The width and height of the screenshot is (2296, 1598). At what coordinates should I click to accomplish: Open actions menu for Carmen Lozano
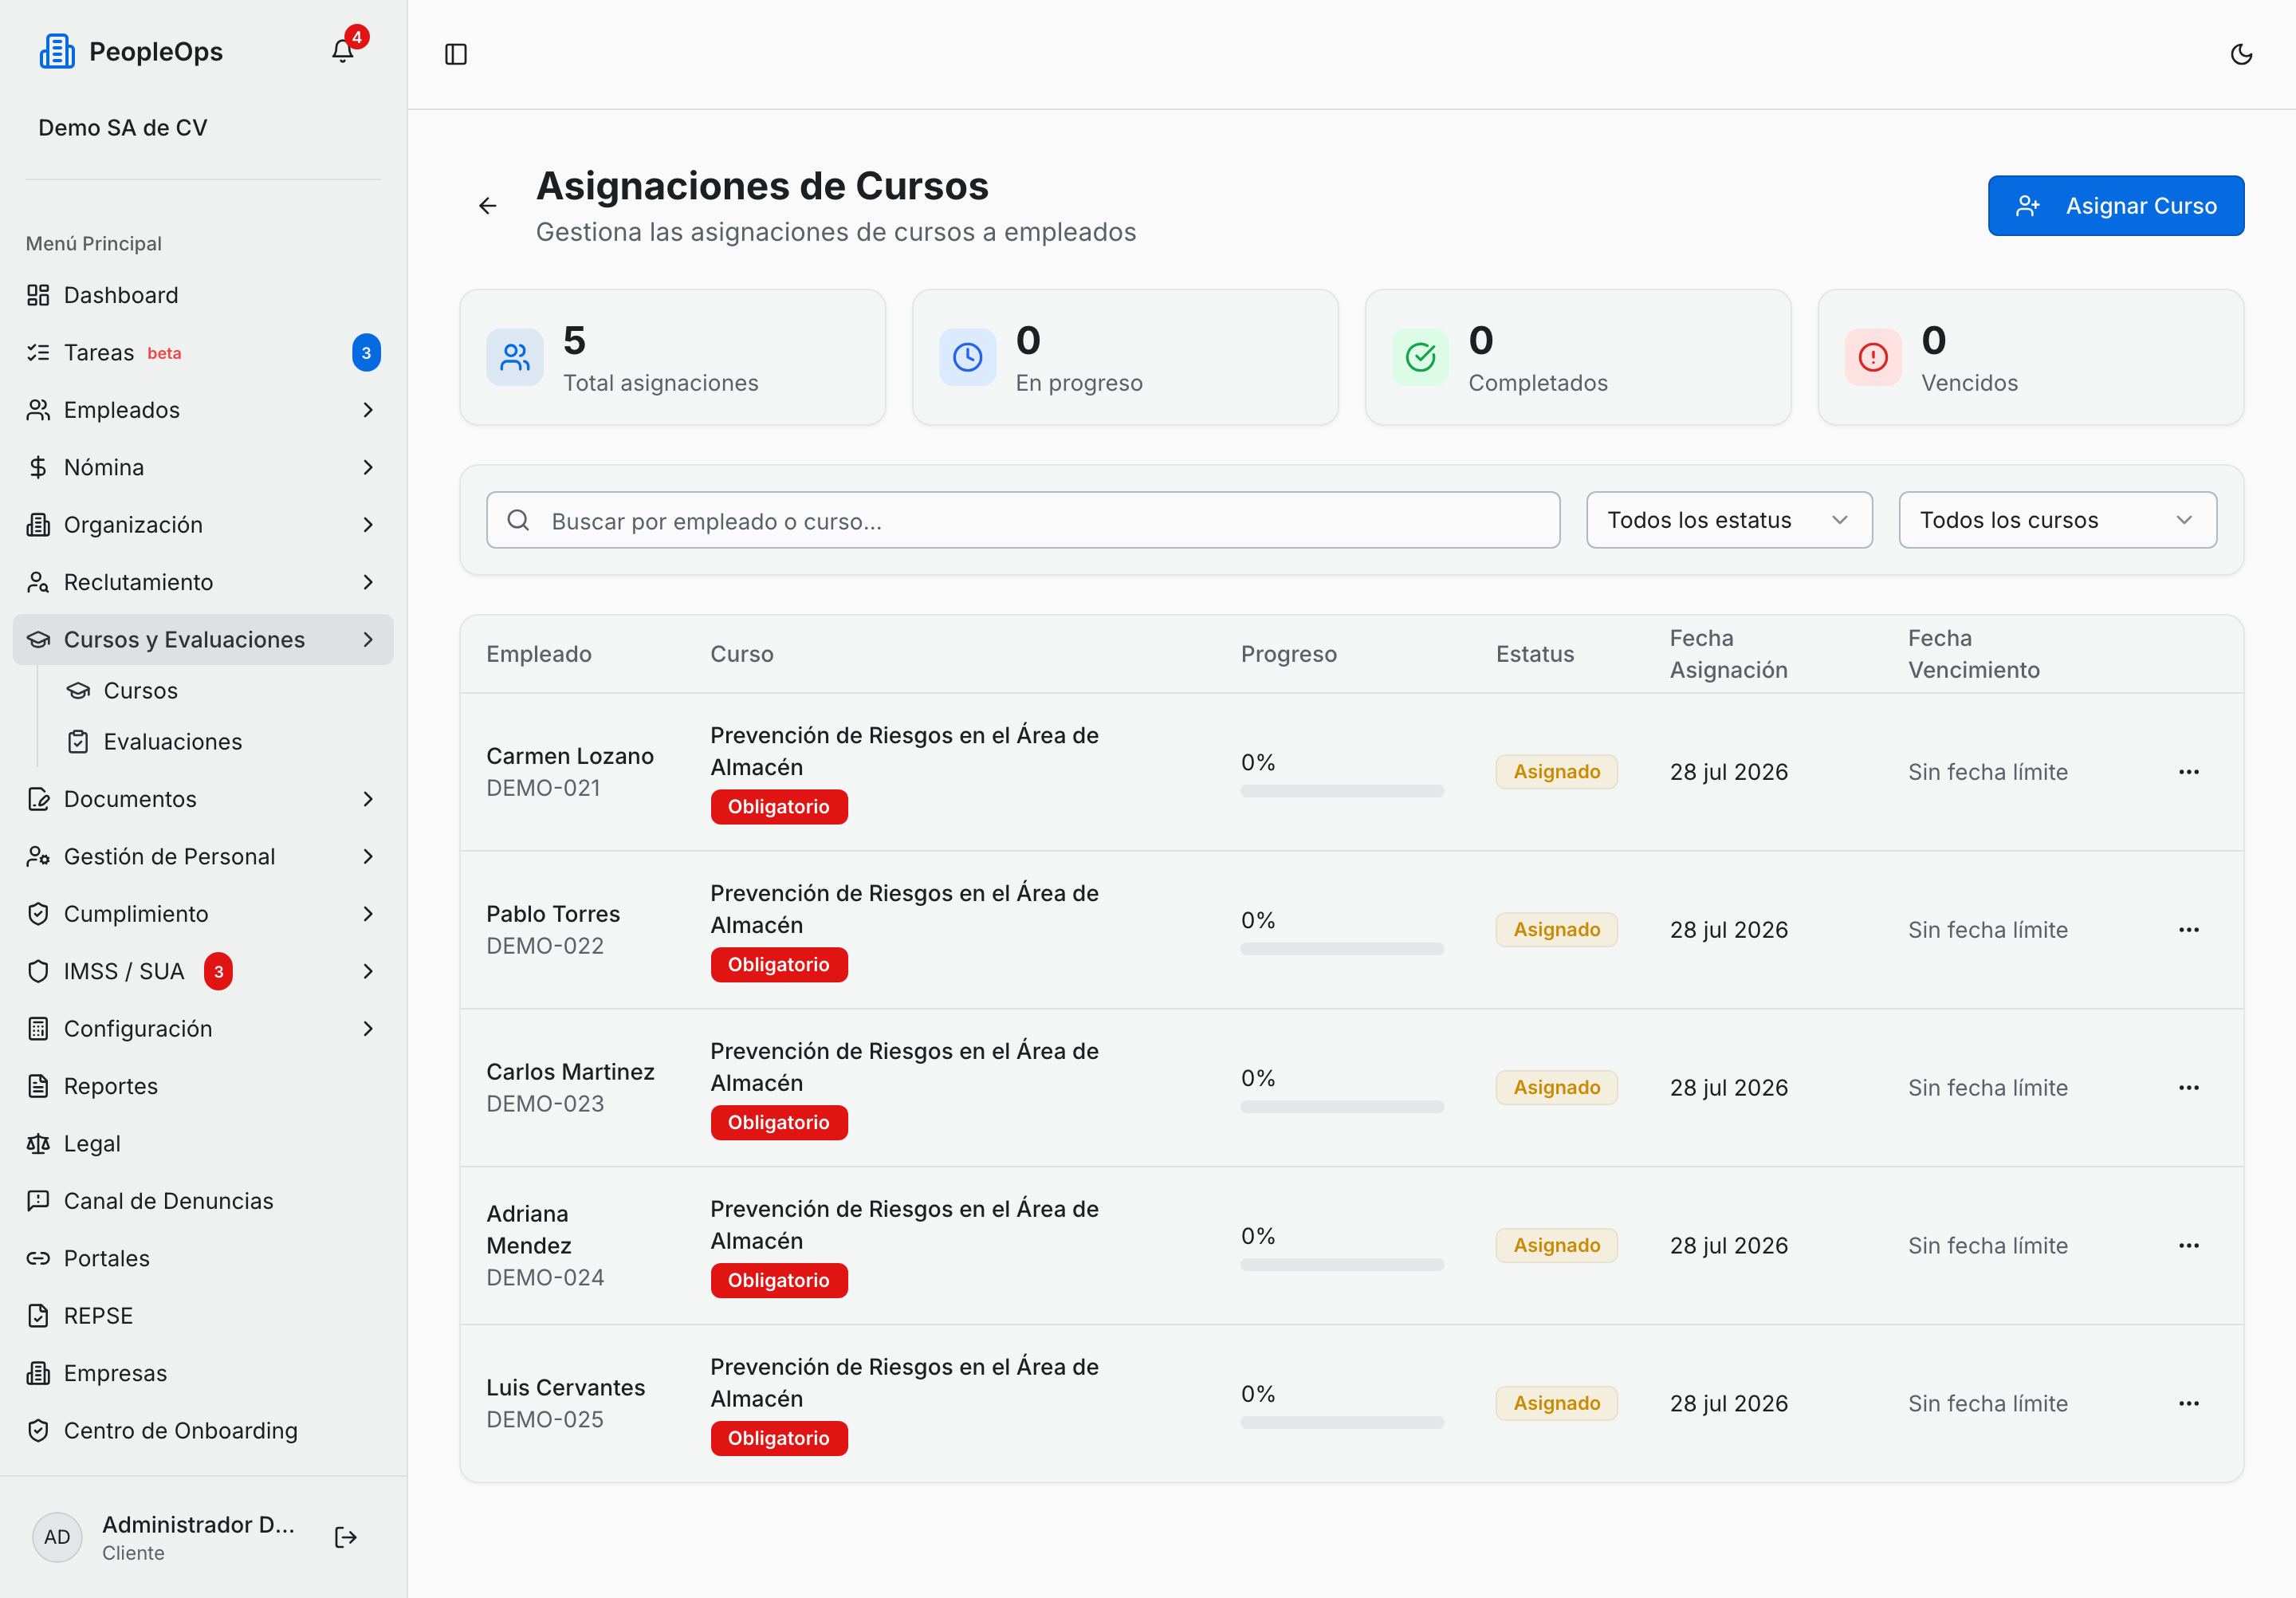2189,772
